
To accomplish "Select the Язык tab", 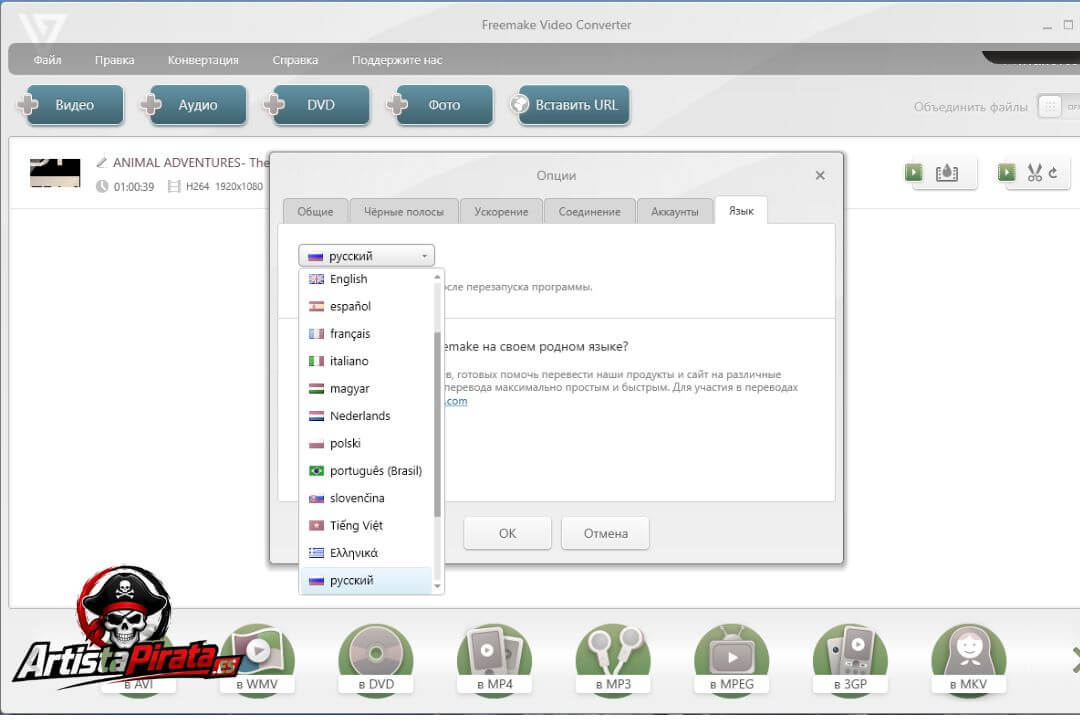I will (x=741, y=211).
